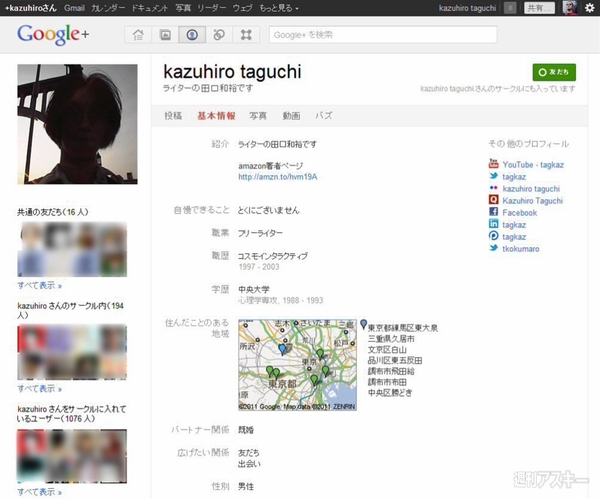Click the large profile photo

coord(77,124)
